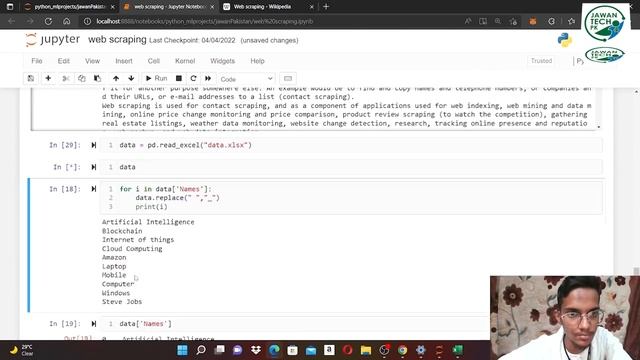
Task: Click the Jupyter logo
Action: [52, 40]
